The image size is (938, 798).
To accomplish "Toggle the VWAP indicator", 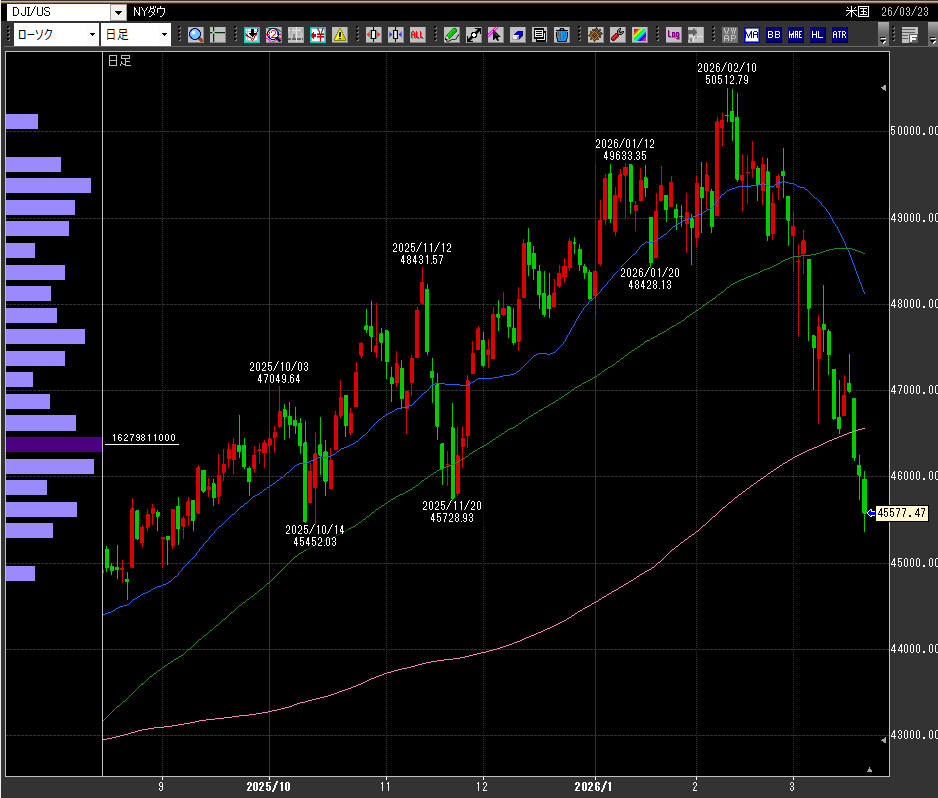I will [730, 35].
